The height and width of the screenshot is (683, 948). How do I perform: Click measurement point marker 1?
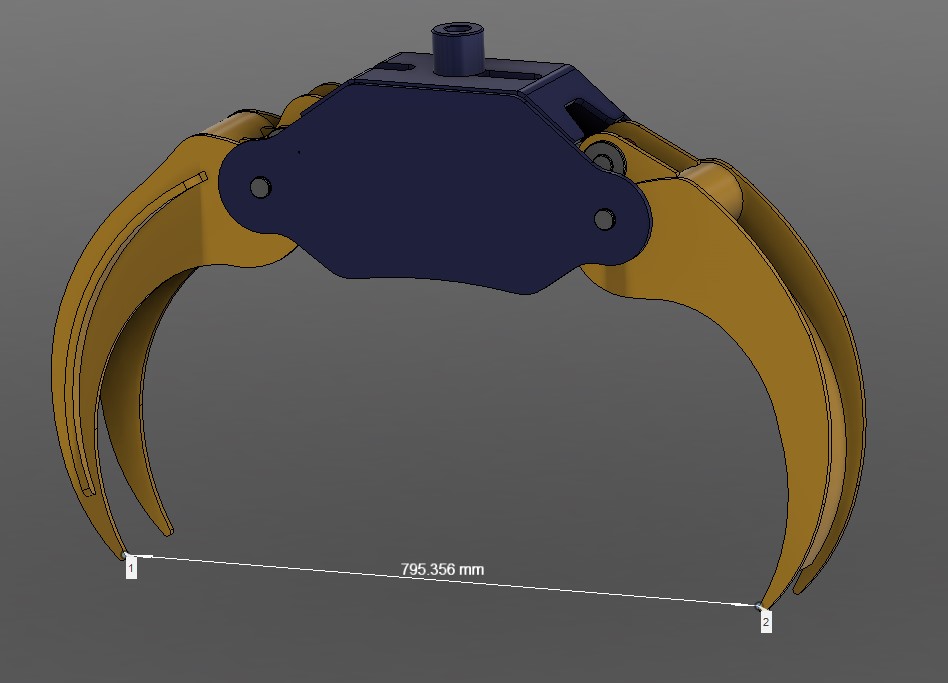pyautogui.click(x=131, y=568)
